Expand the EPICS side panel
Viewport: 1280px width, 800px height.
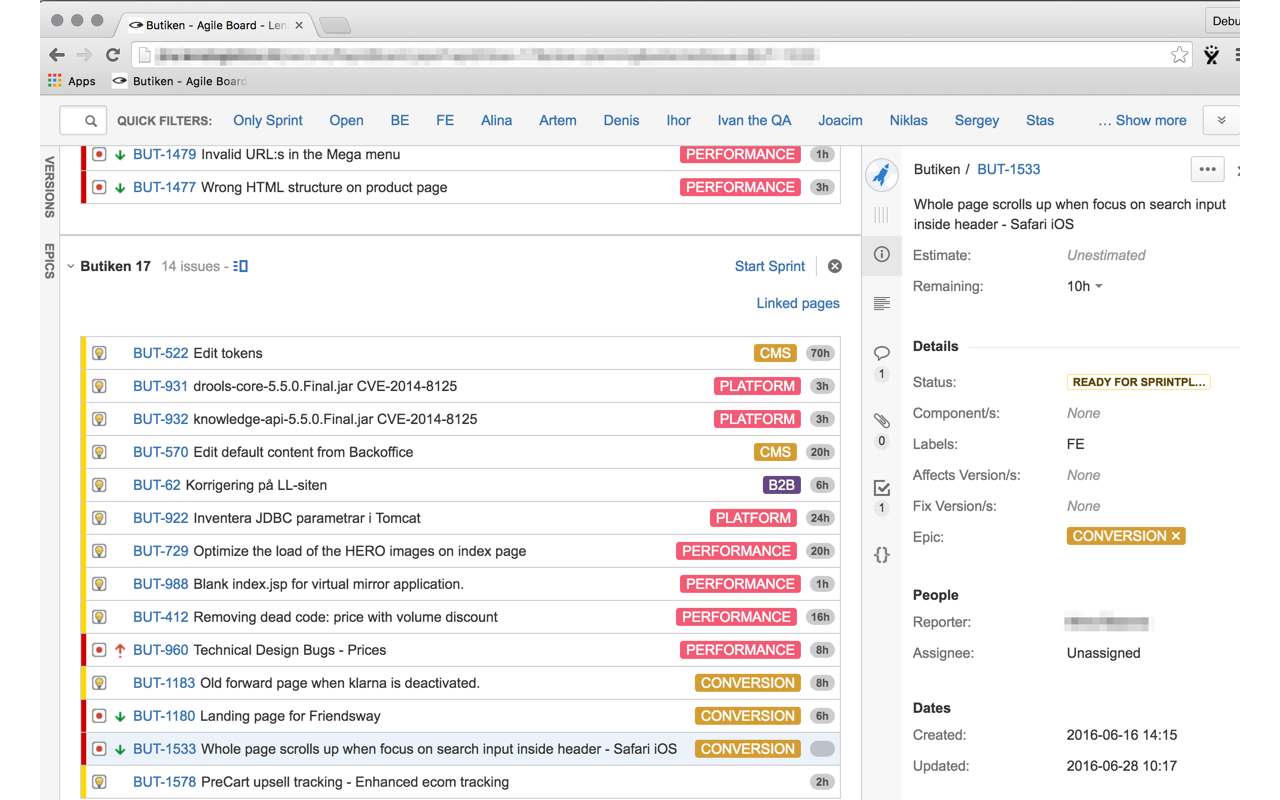coord(49,260)
